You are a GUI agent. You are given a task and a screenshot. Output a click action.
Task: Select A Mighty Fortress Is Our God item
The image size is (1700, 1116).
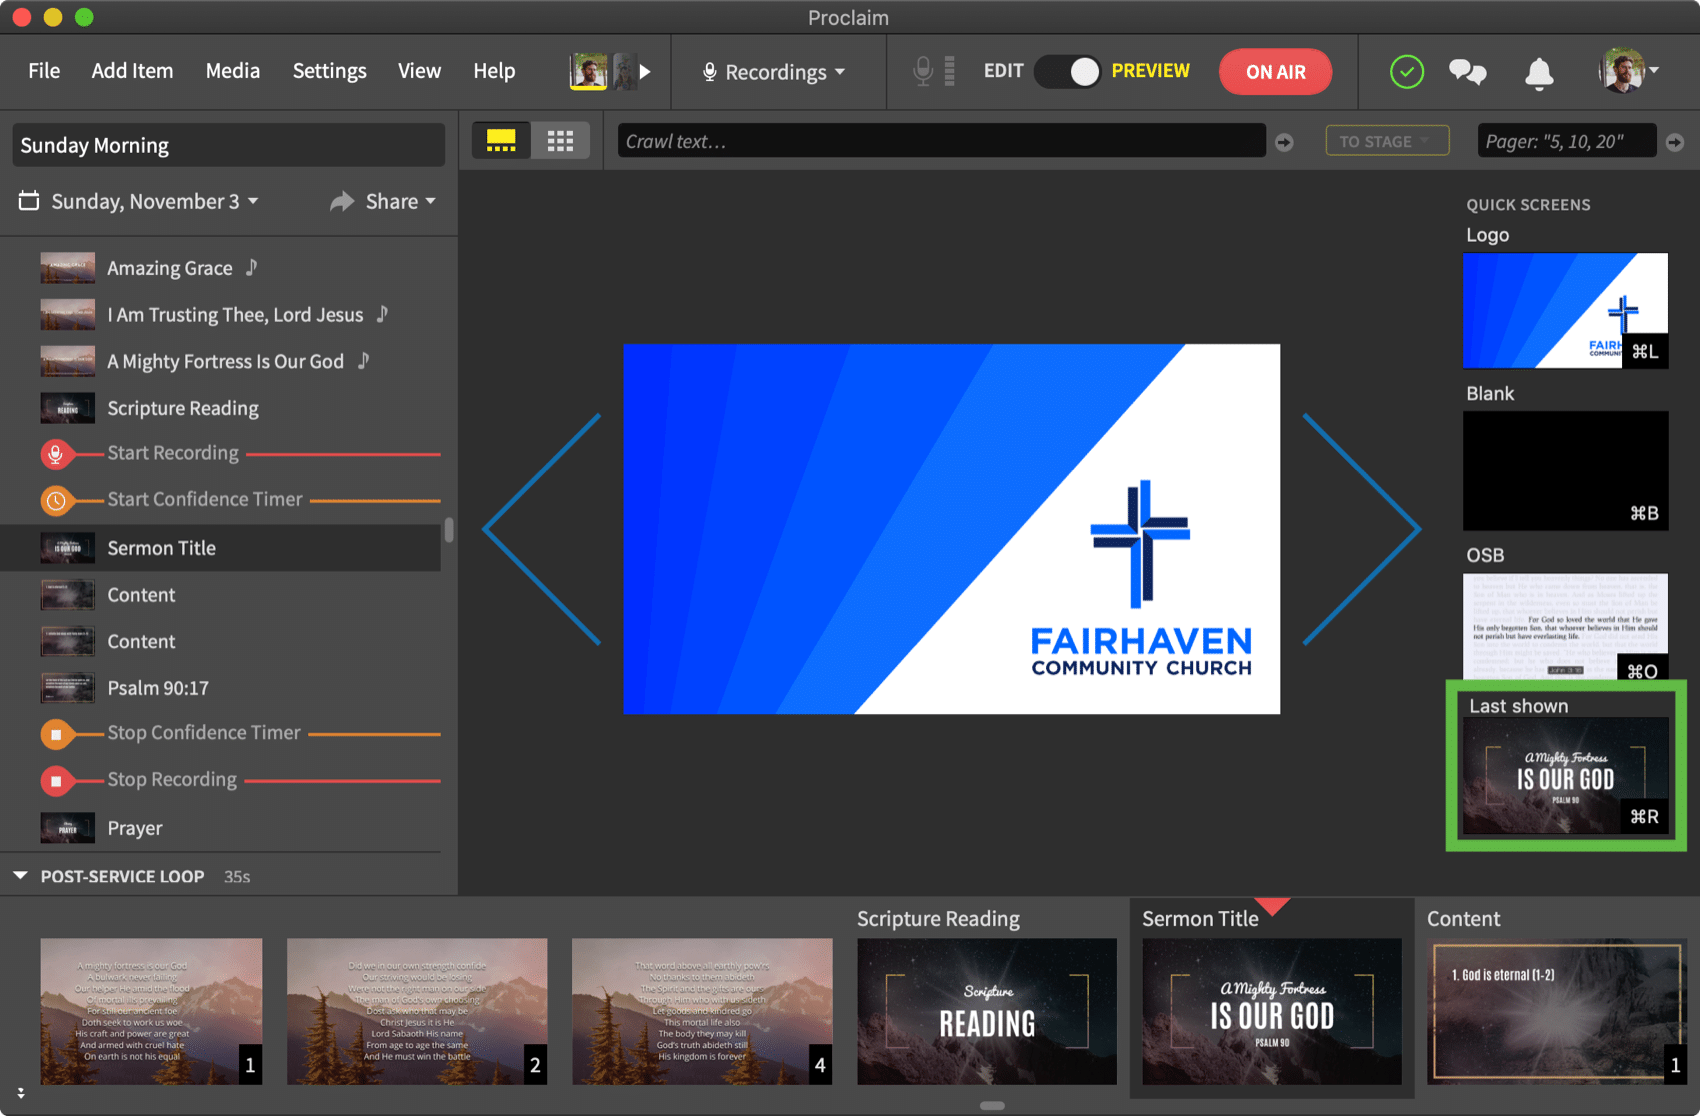[220, 361]
